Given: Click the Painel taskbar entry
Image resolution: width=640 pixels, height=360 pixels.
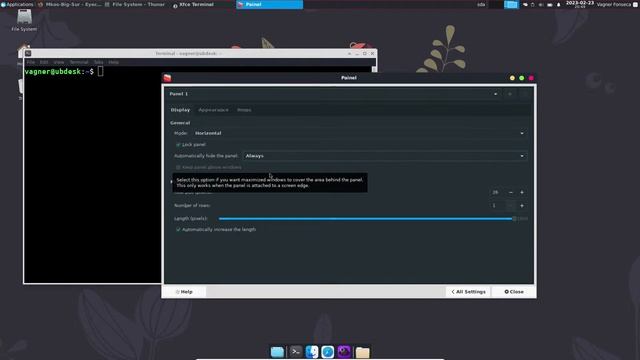Looking at the screenshot, I should pos(269,4).
